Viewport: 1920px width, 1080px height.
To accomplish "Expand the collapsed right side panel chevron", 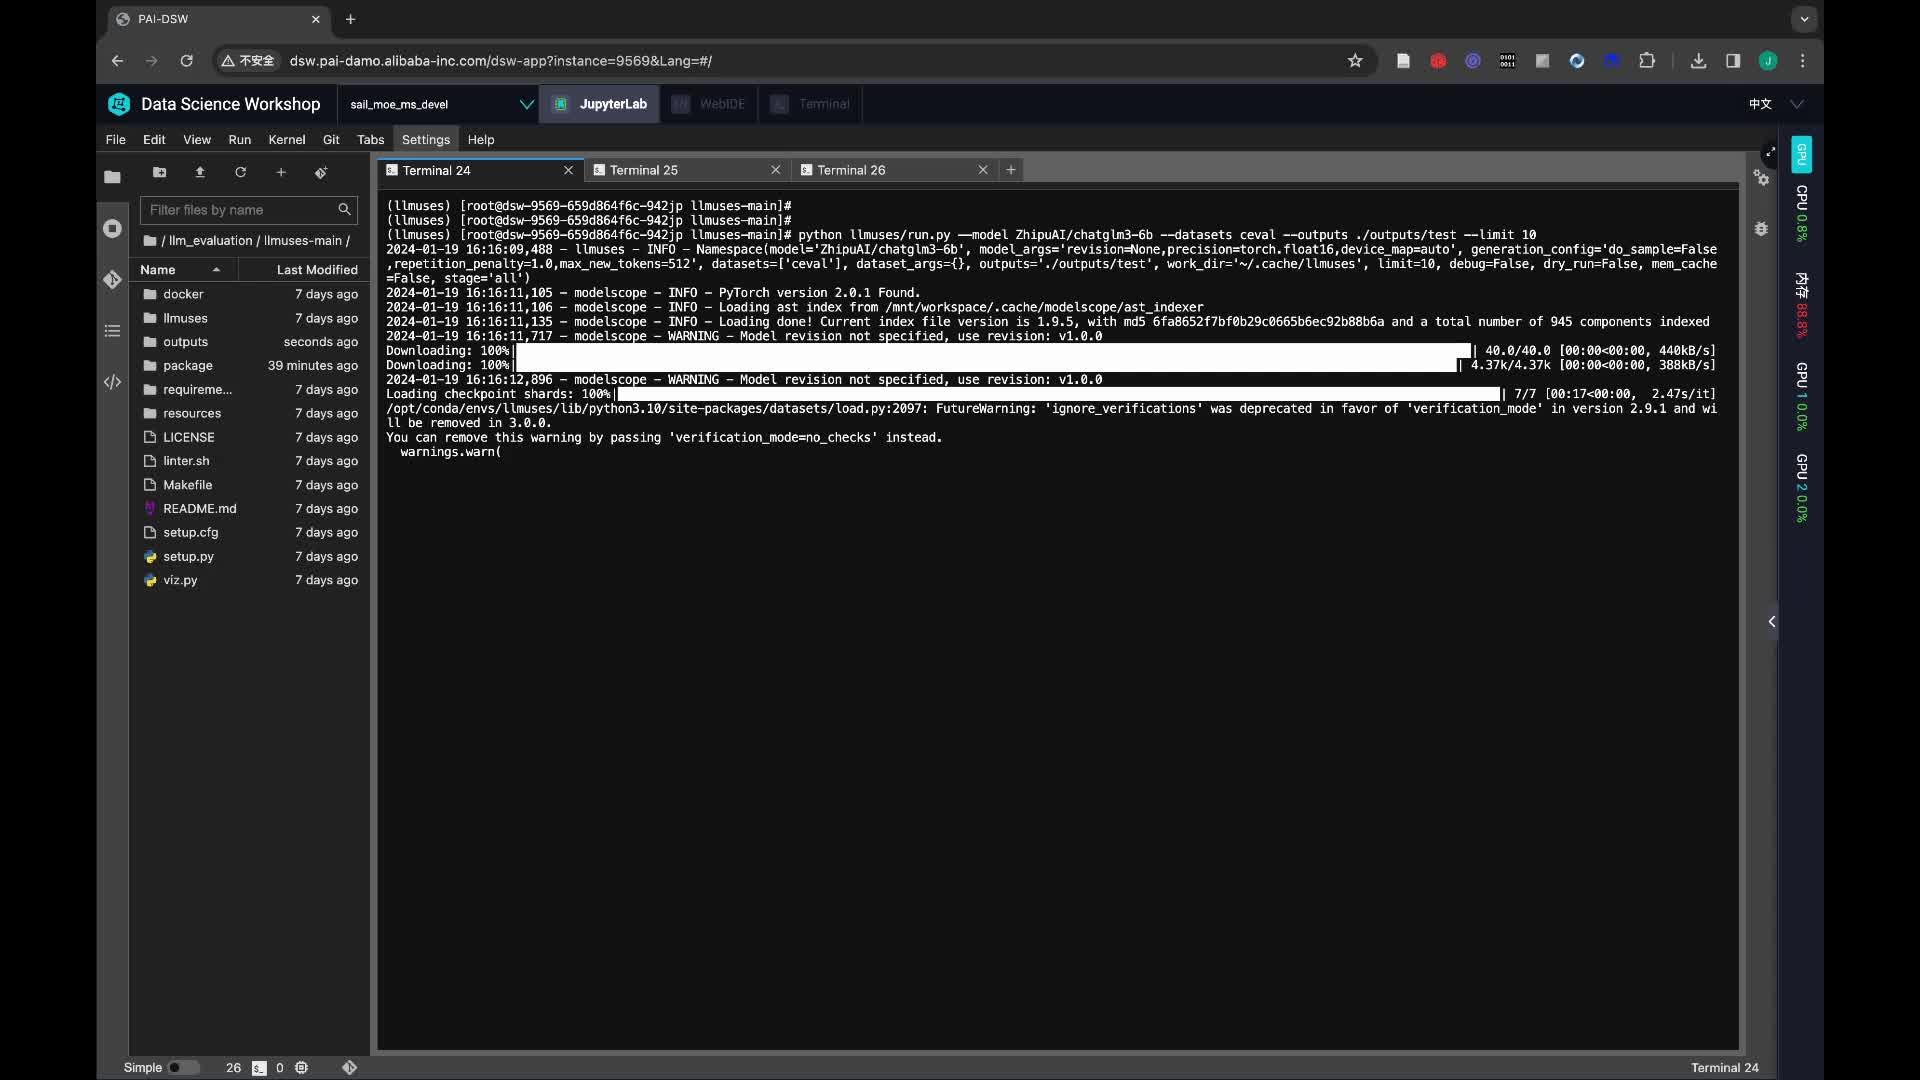I will pyautogui.click(x=1771, y=621).
